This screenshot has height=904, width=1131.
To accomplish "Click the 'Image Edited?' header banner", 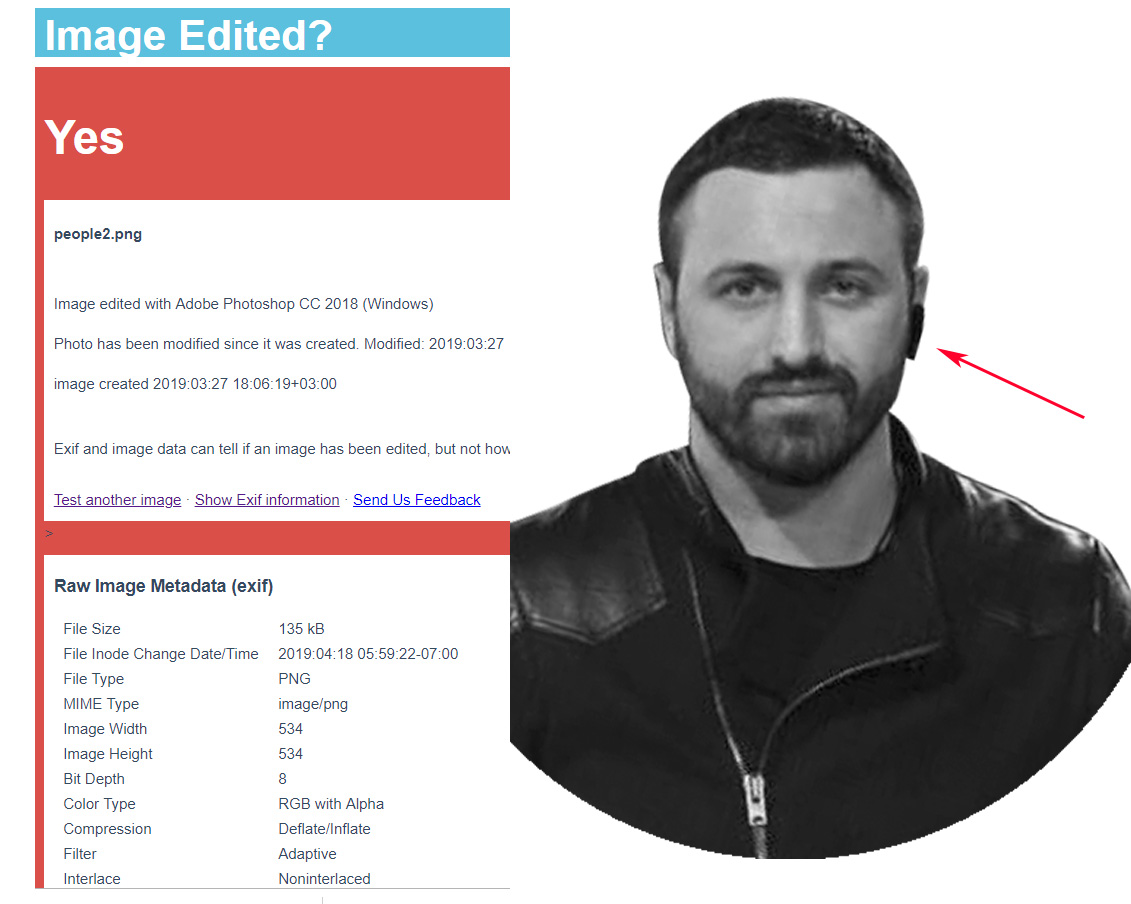I will click(273, 33).
